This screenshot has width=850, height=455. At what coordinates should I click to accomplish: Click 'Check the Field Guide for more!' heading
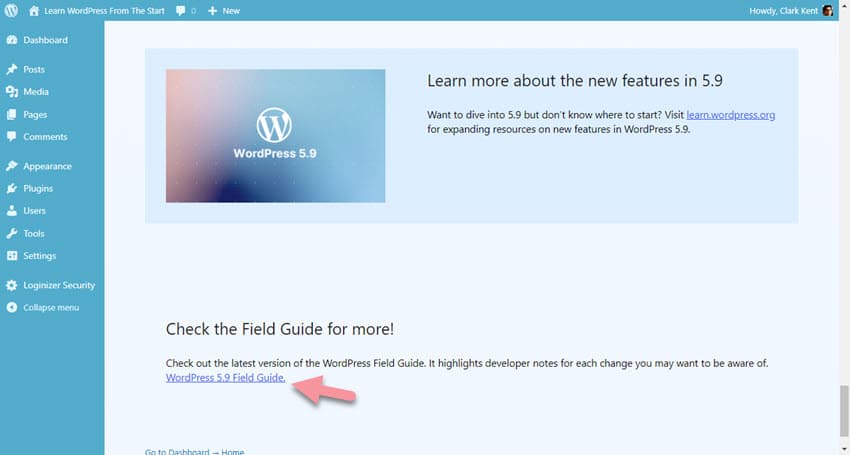point(280,329)
